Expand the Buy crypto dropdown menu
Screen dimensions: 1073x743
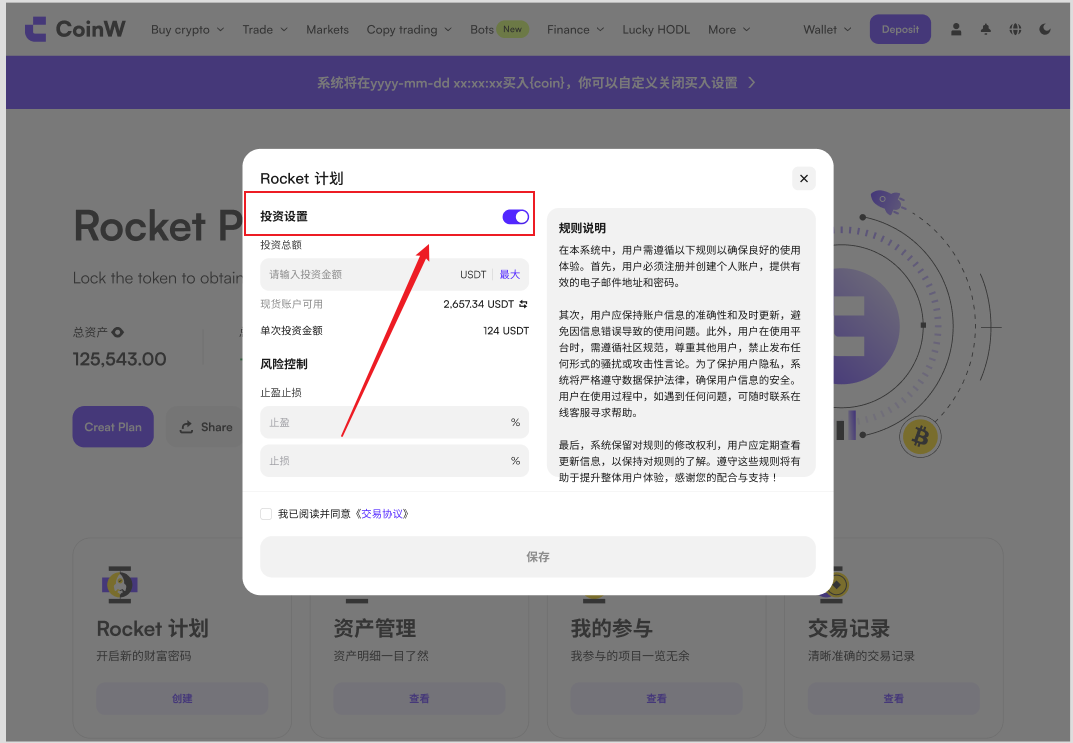[187, 30]
